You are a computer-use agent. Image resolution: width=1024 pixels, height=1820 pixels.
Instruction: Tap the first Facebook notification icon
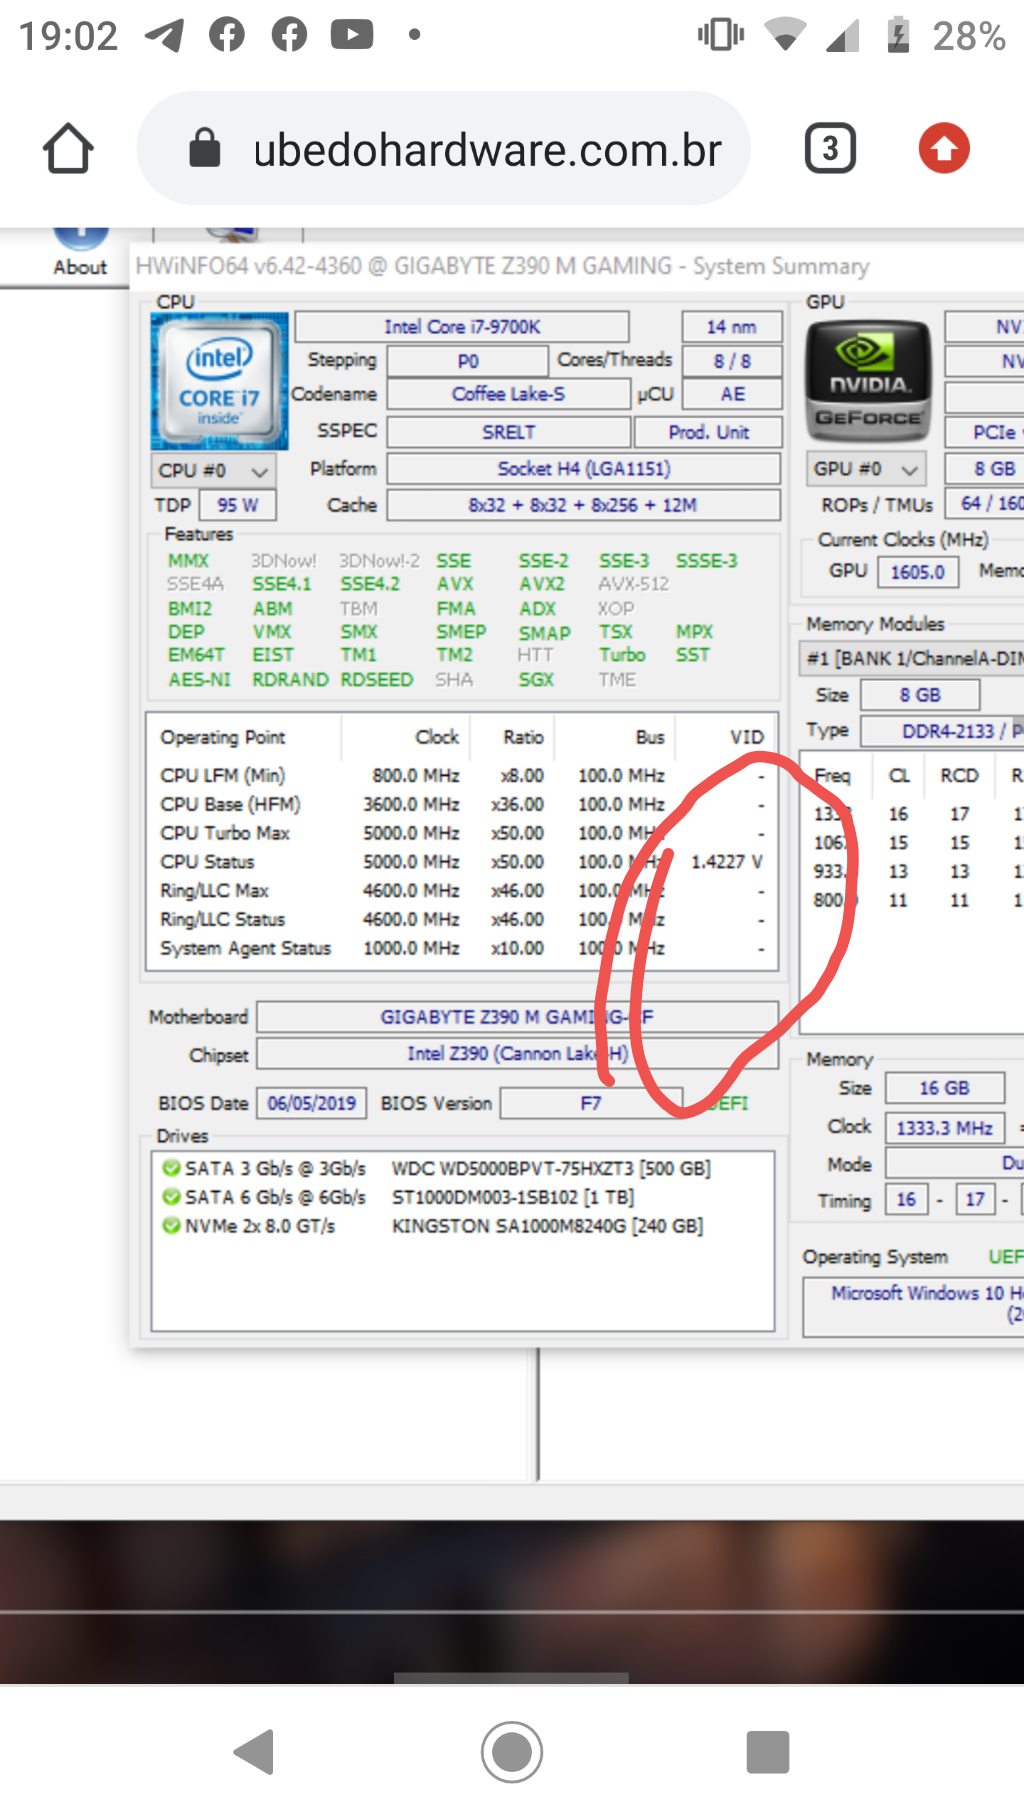227,35
